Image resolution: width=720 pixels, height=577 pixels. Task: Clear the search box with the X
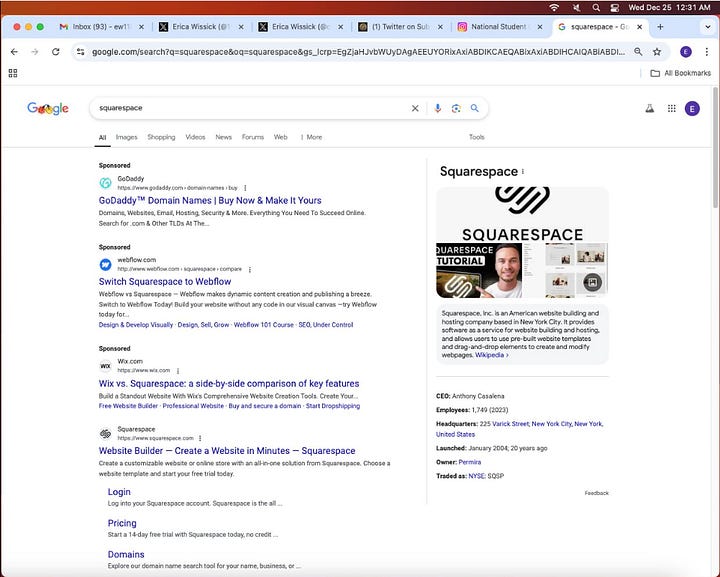coord(415,108)
